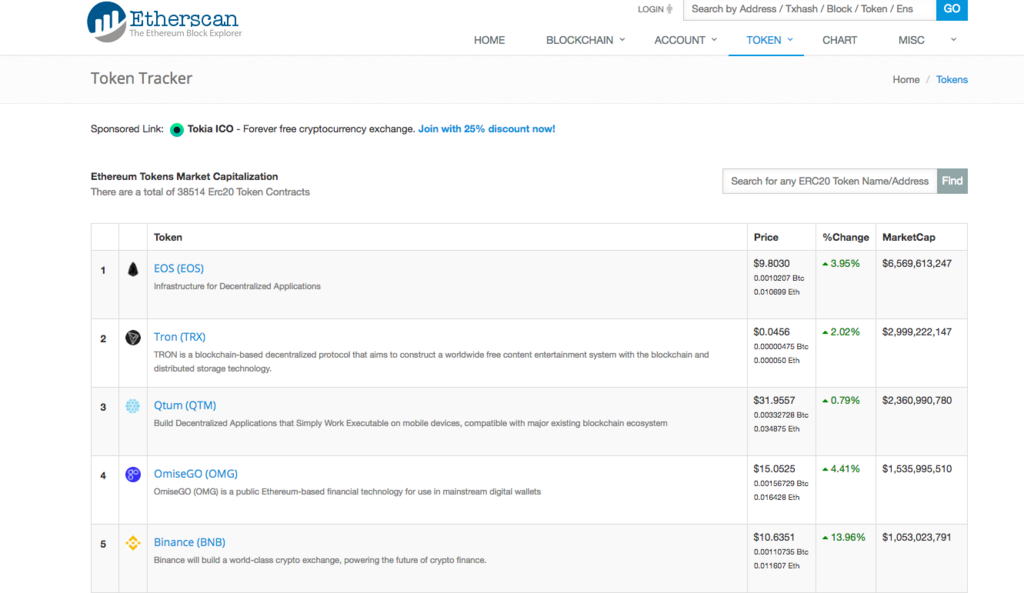
Task: Click the Find button
Action: 952,181
